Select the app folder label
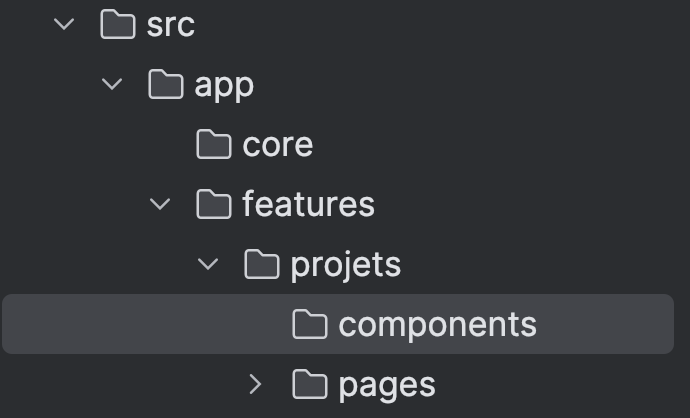Image resolution: width=690 pixels, height=418 pixels. [224, 86]
